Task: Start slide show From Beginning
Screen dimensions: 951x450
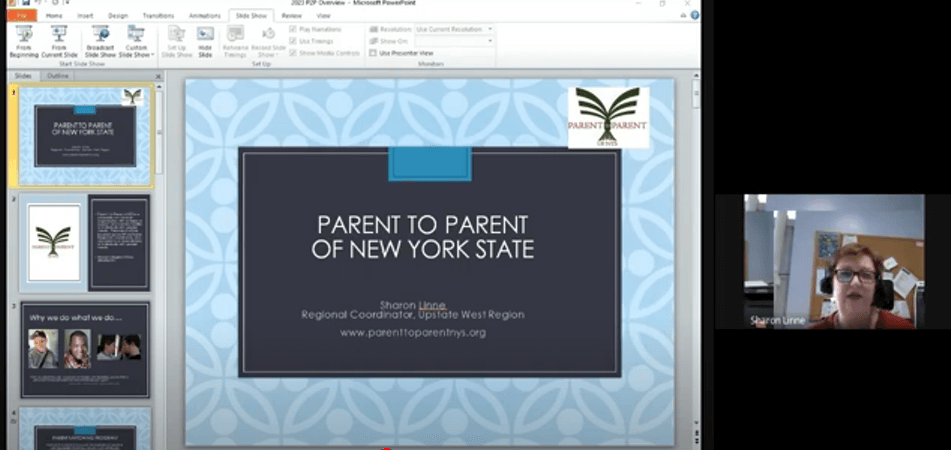Action: (x=24, y=41)
